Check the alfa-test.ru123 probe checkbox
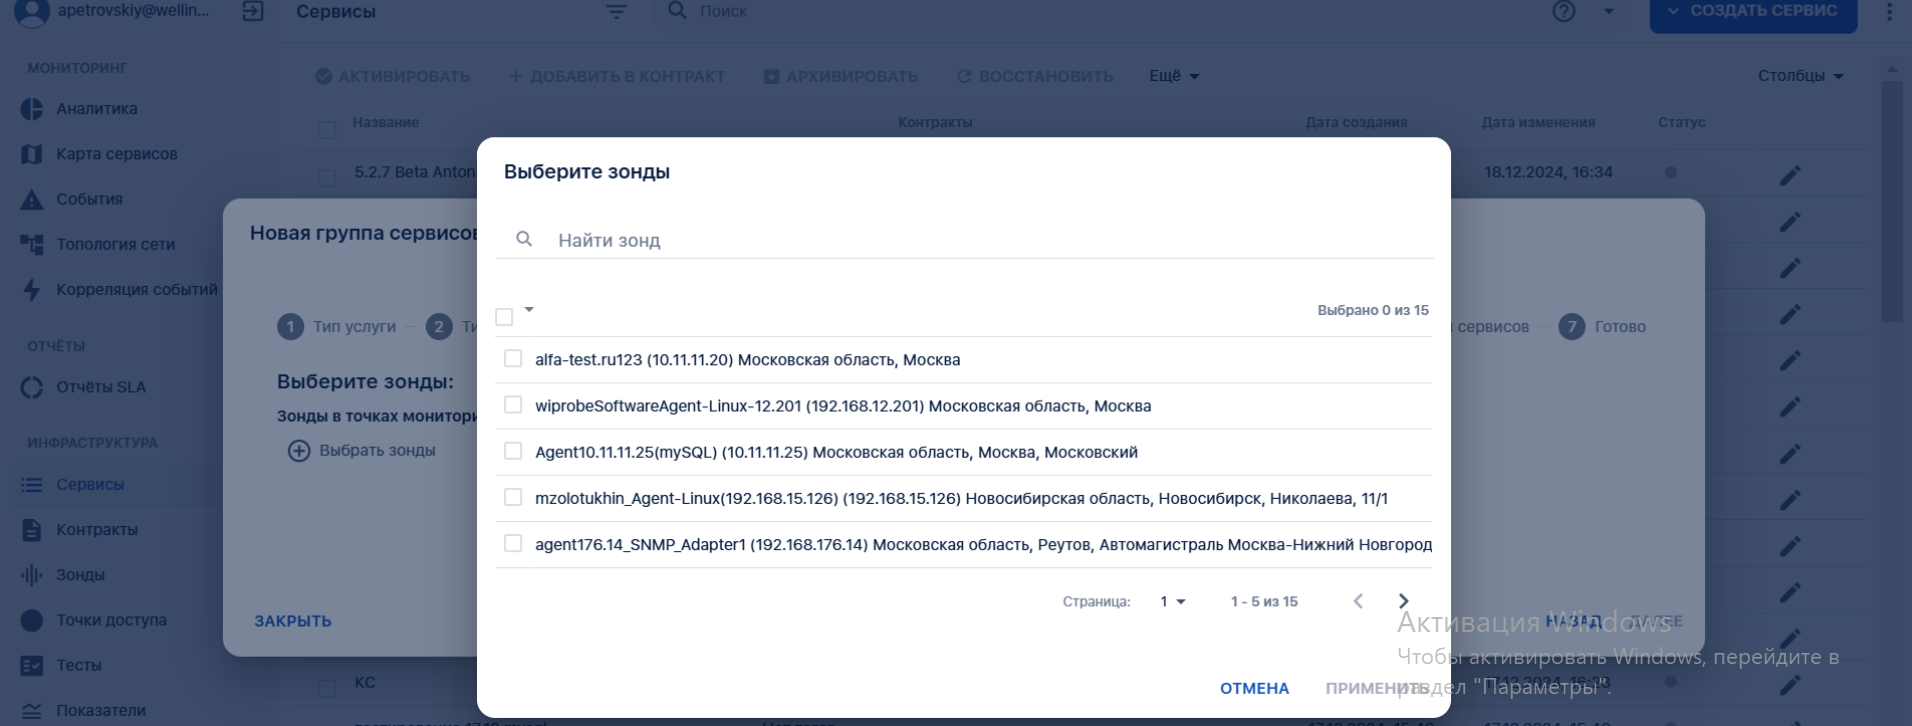The height and width of the screenshot is (726, 1912). (513, 358)
